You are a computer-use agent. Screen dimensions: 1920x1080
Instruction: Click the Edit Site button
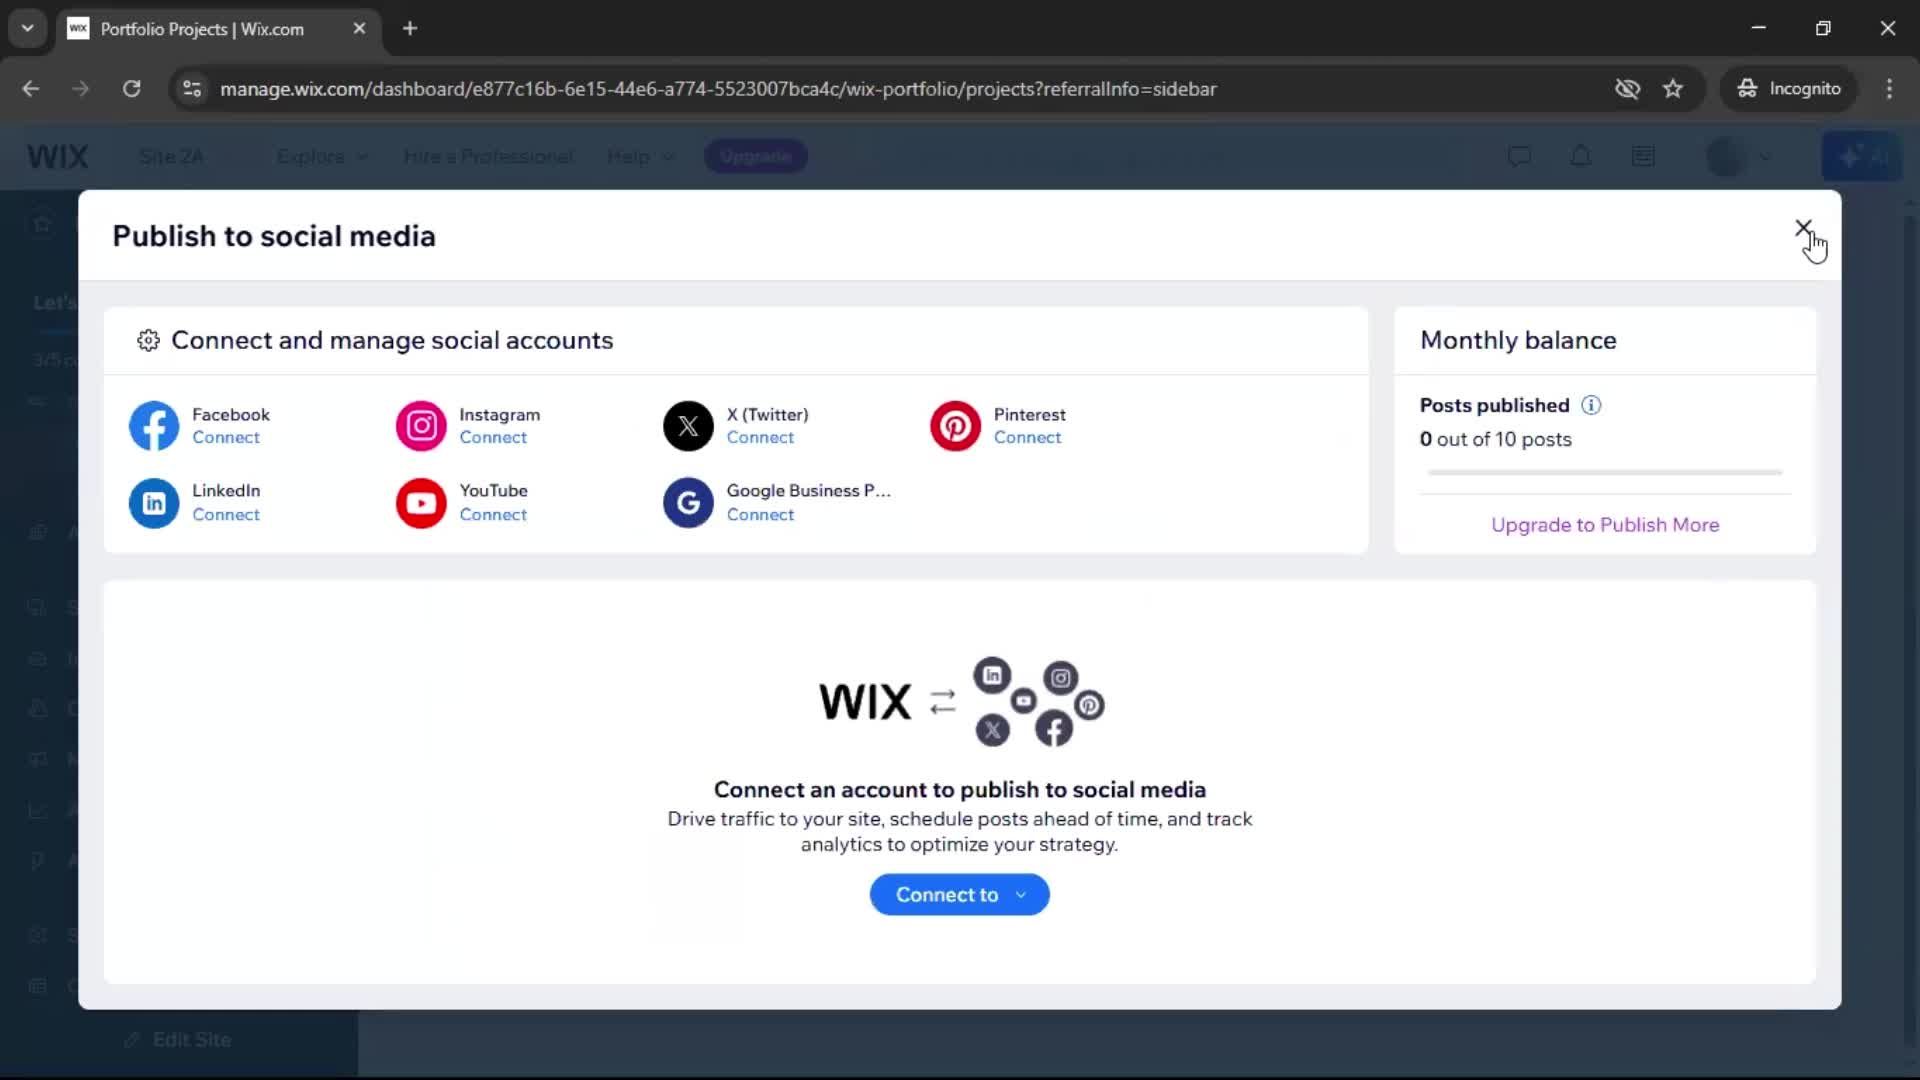tap(179, 1040)
